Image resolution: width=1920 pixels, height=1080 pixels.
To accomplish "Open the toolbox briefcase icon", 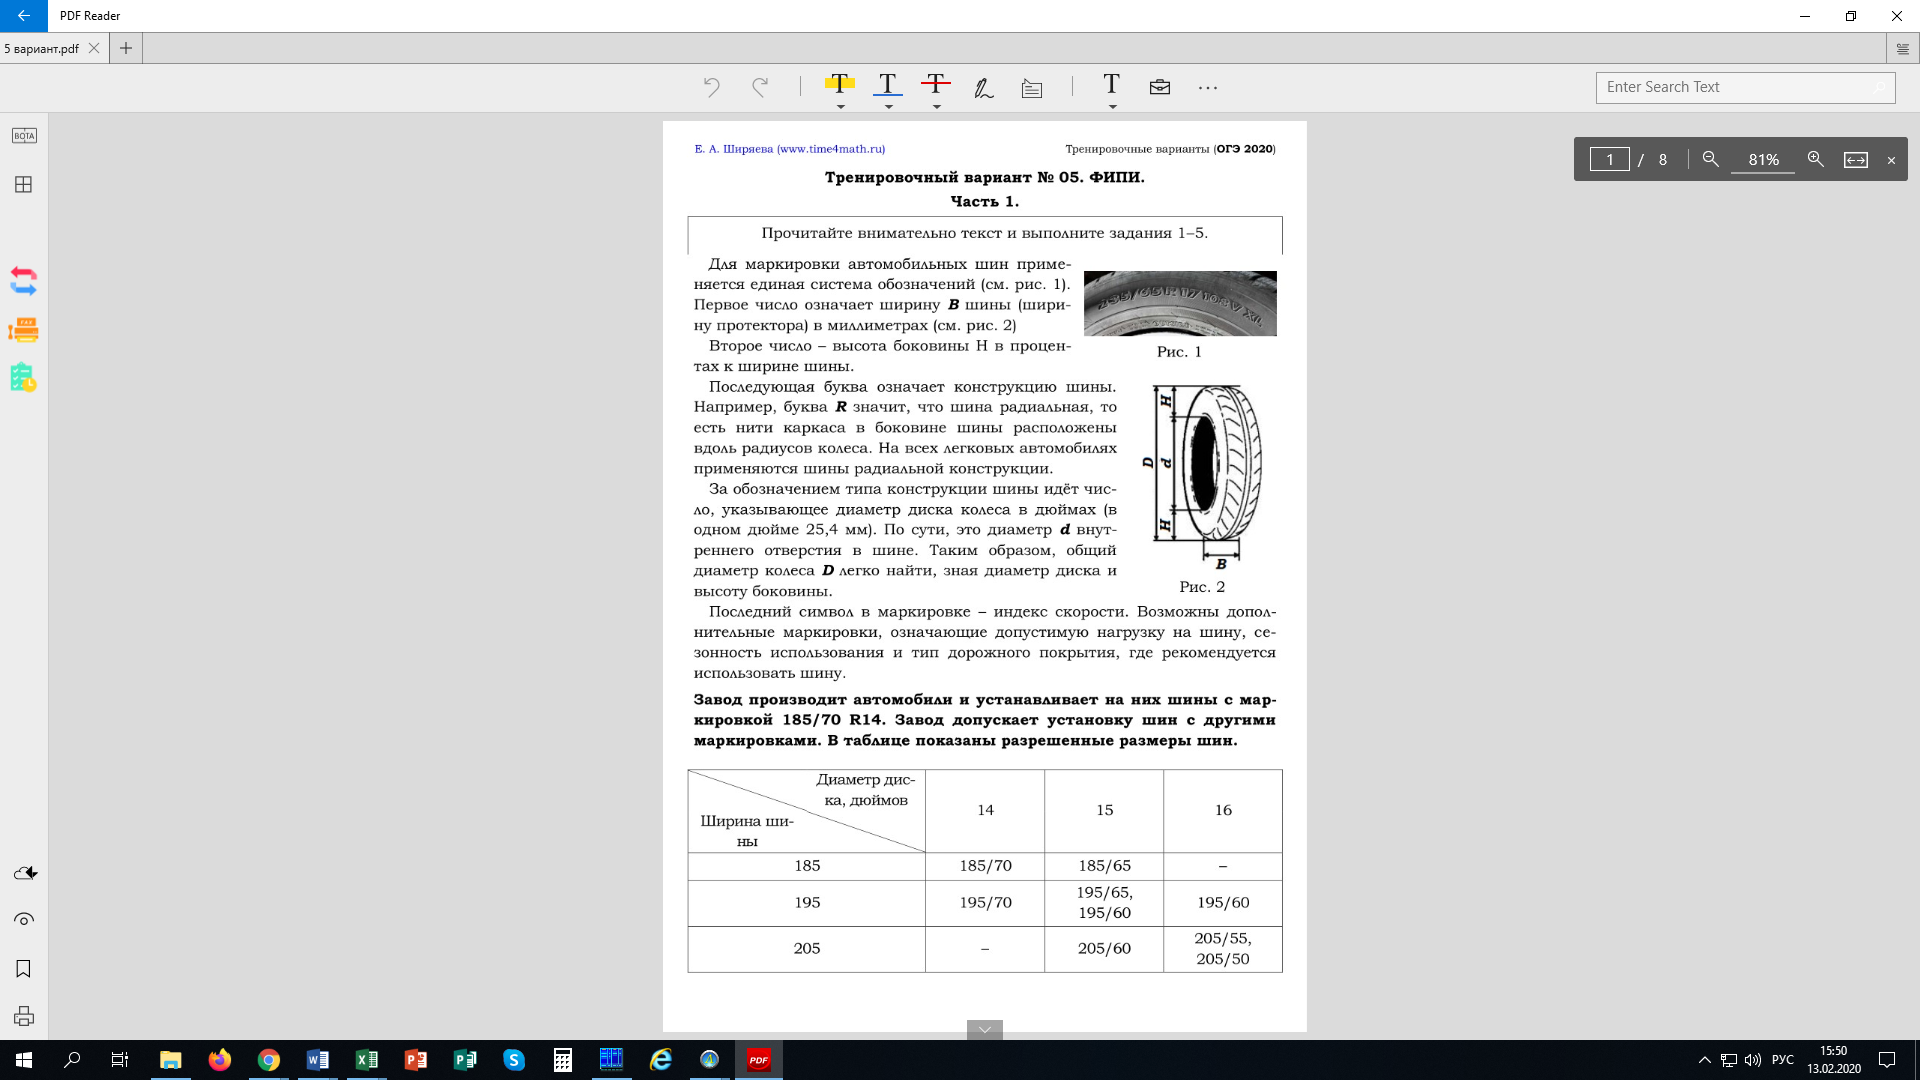I will [x=1160, y=87].
